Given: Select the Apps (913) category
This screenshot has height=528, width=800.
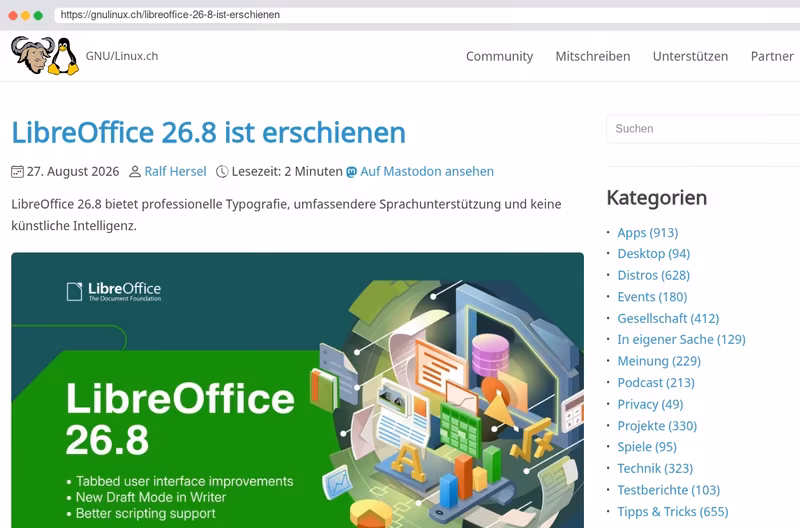Looking at the screenshot, I should coord(647,233).
